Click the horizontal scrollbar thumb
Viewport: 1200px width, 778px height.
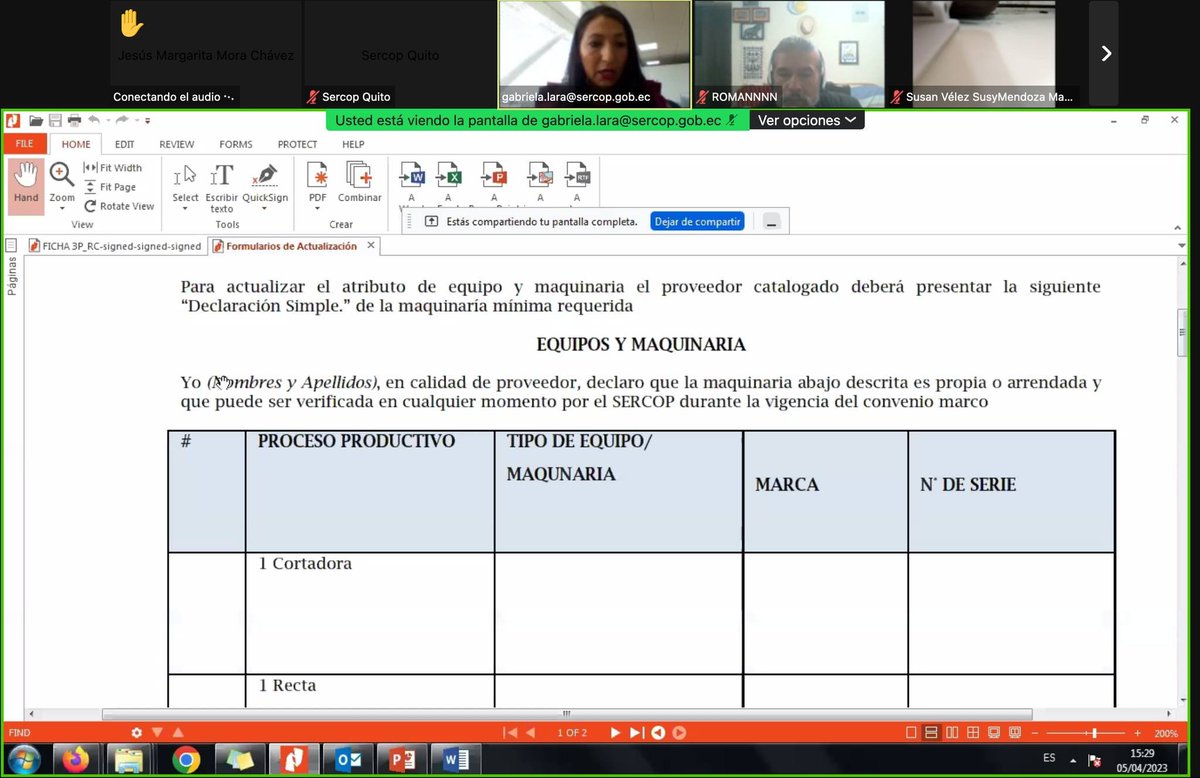tap(567, 714)
